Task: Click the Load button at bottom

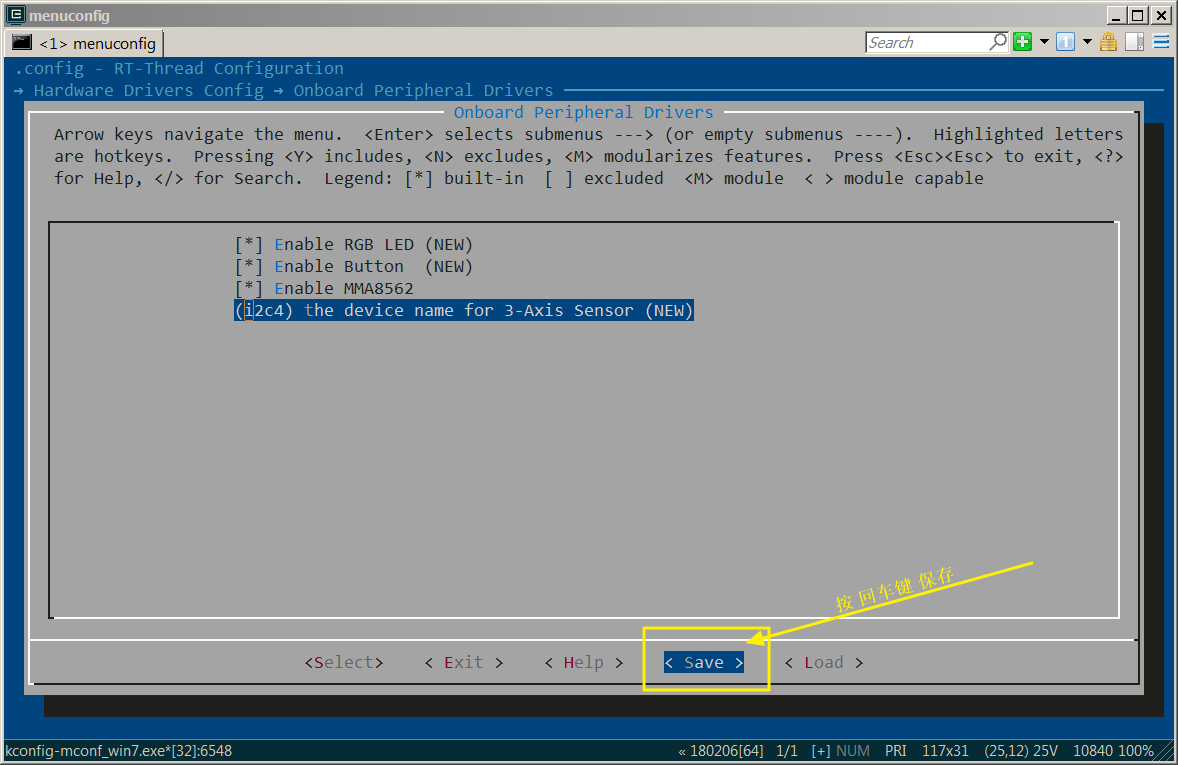Action: pos(823,662)
